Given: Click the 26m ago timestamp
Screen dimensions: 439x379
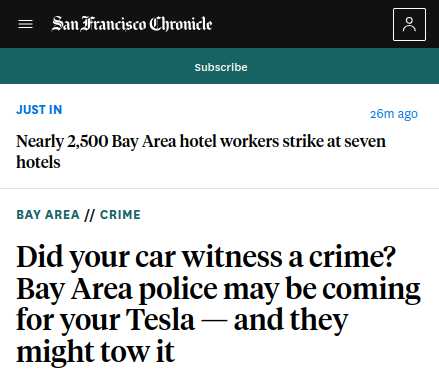Looking at the screenshot, I should pos(394,114).
